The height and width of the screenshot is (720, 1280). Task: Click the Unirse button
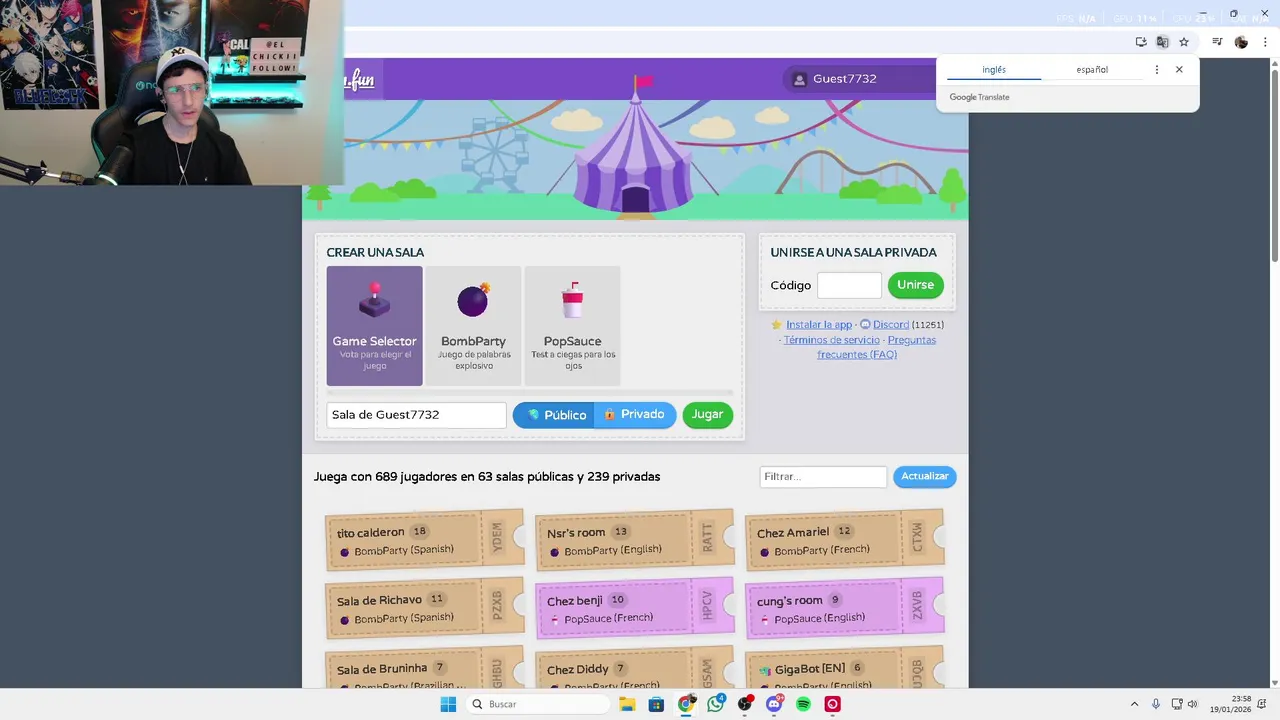coord(915,285)
